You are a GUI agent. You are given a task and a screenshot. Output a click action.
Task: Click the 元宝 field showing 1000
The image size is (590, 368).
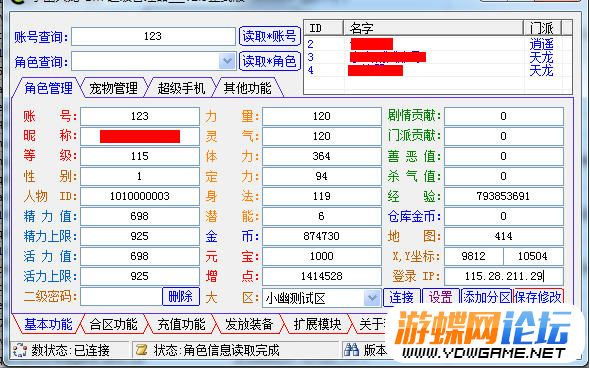click(x=322, y=256)
